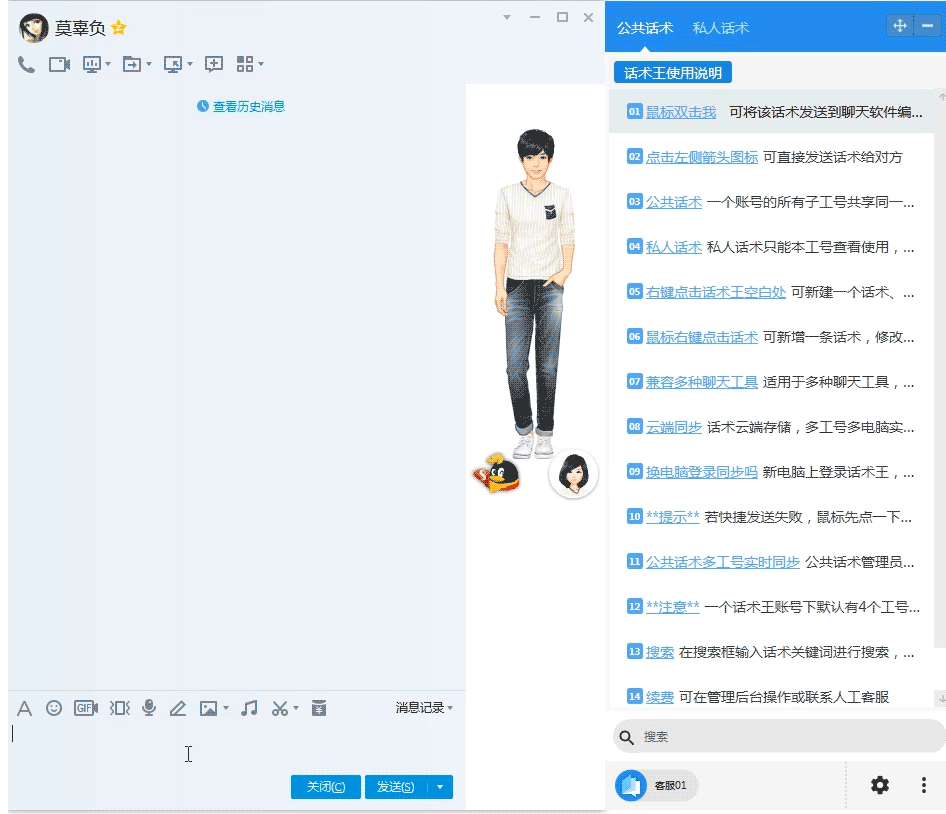The image size is (946, 814).
Task: Switch to the 私人话术 tab
Action: [720, 28]
